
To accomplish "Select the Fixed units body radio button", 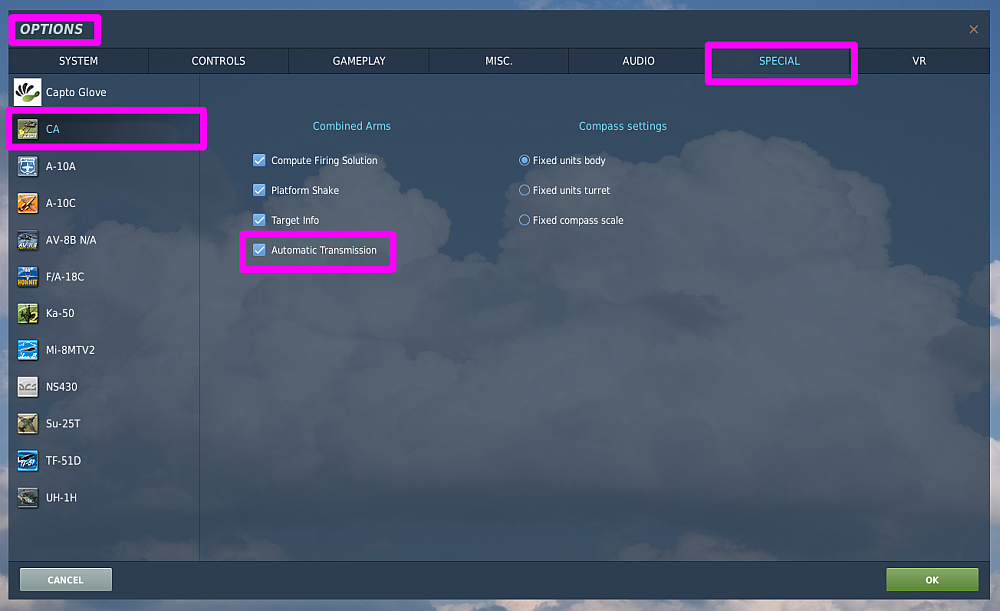I will point(524,160).
